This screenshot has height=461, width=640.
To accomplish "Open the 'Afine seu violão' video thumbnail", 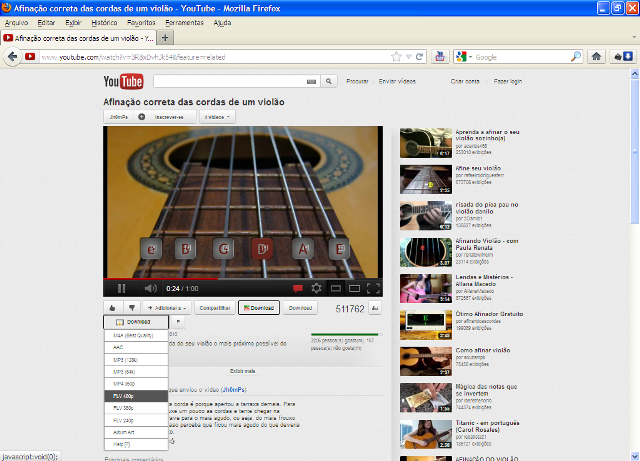I will click(426, 179).
